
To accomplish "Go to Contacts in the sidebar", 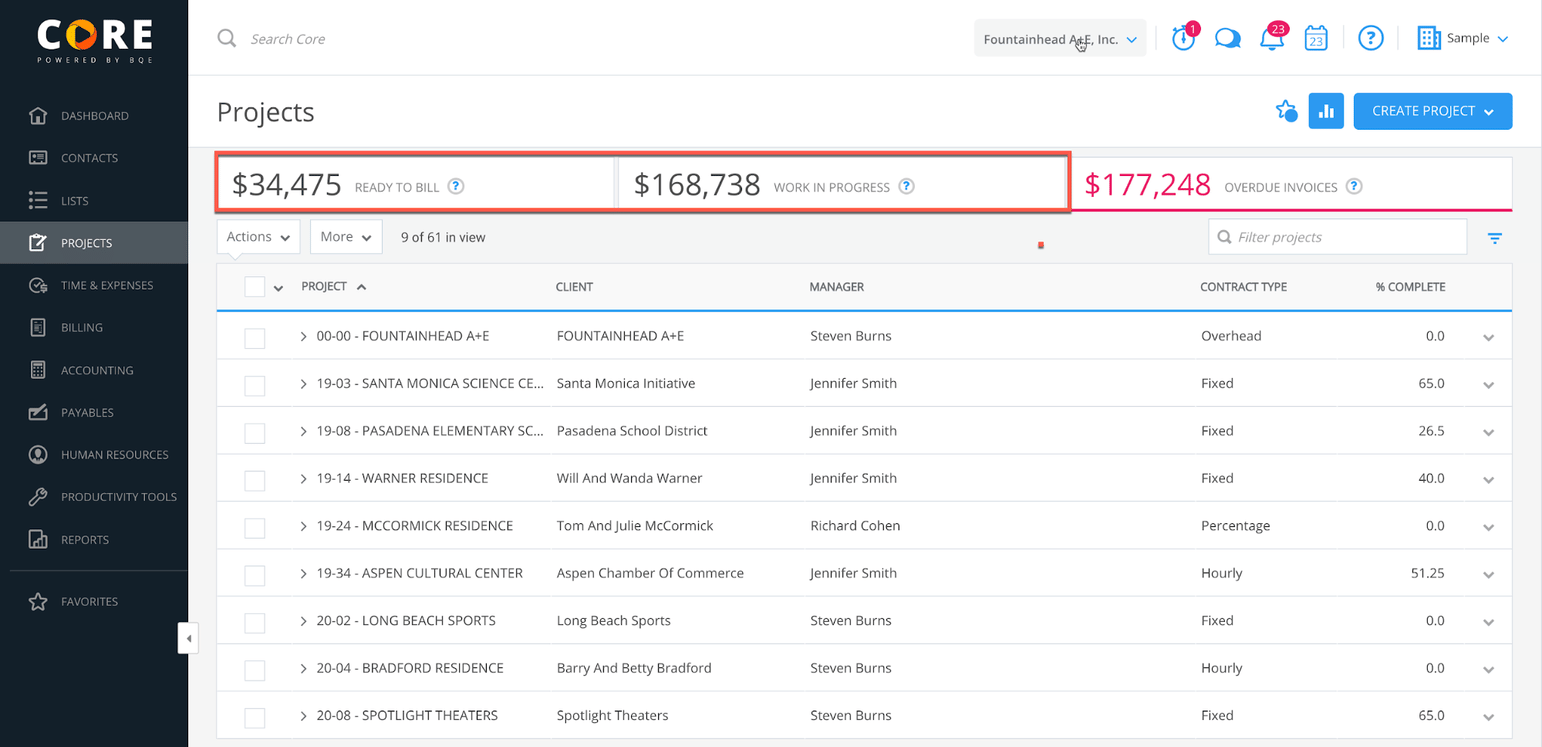I will pyautogui.click(x=94, y=158).
